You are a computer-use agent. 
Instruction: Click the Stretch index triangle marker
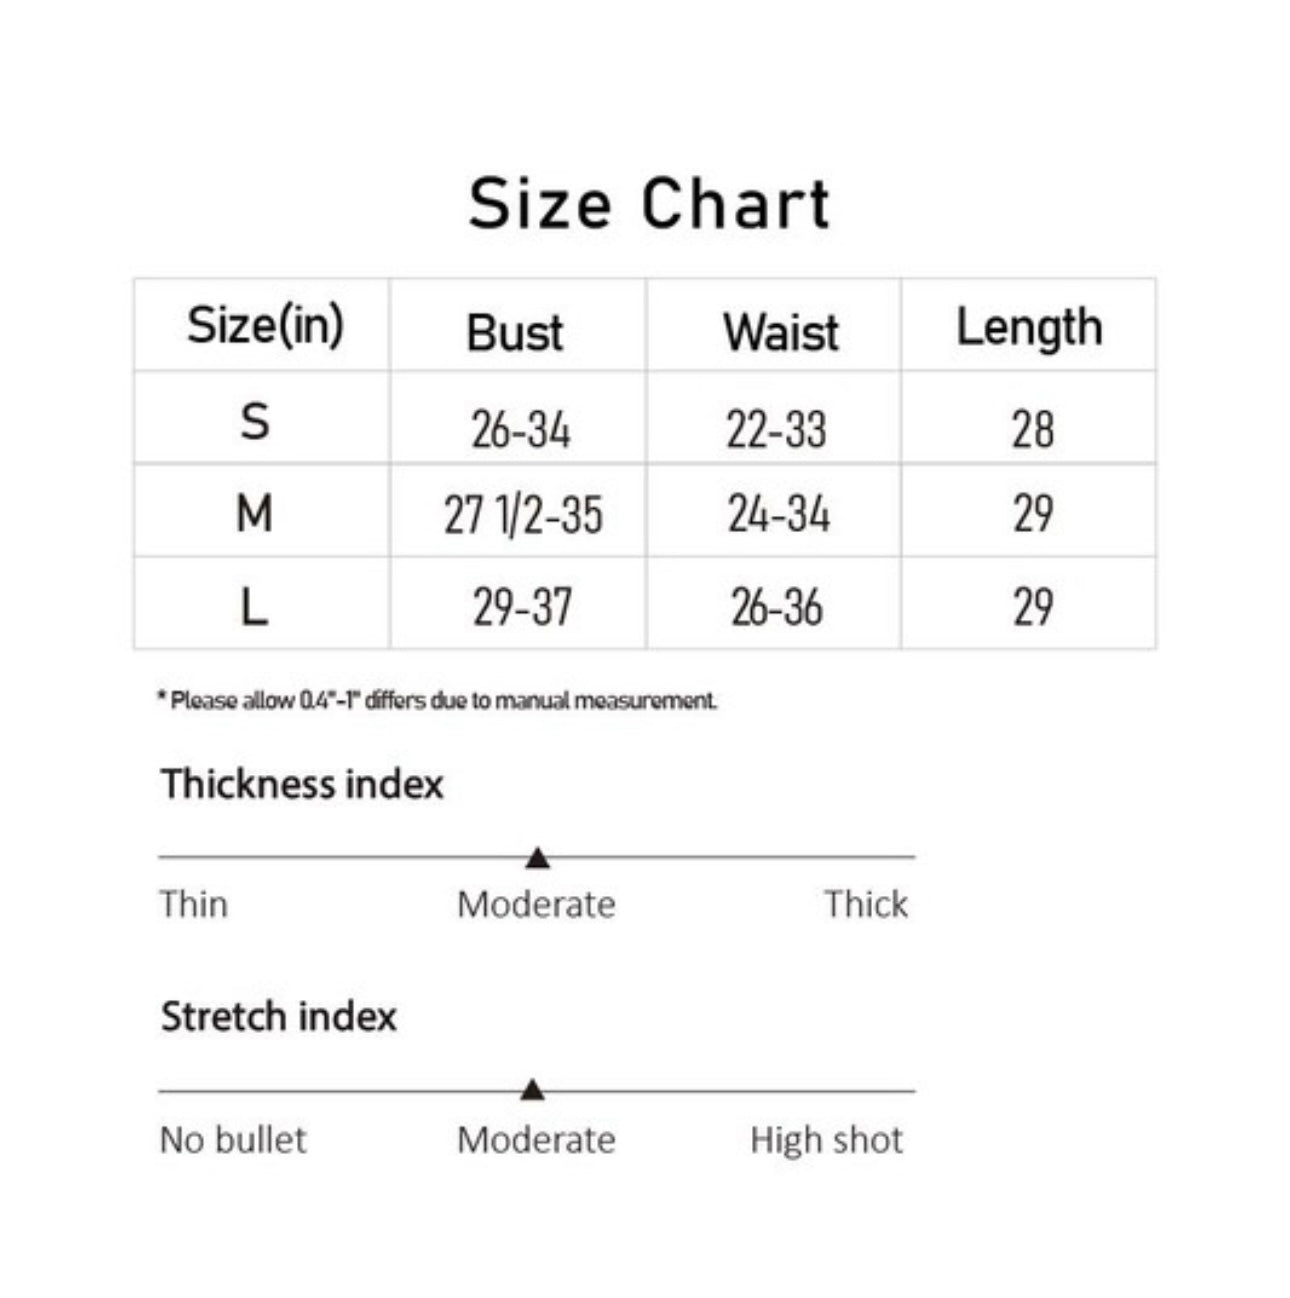(533, 1090)
